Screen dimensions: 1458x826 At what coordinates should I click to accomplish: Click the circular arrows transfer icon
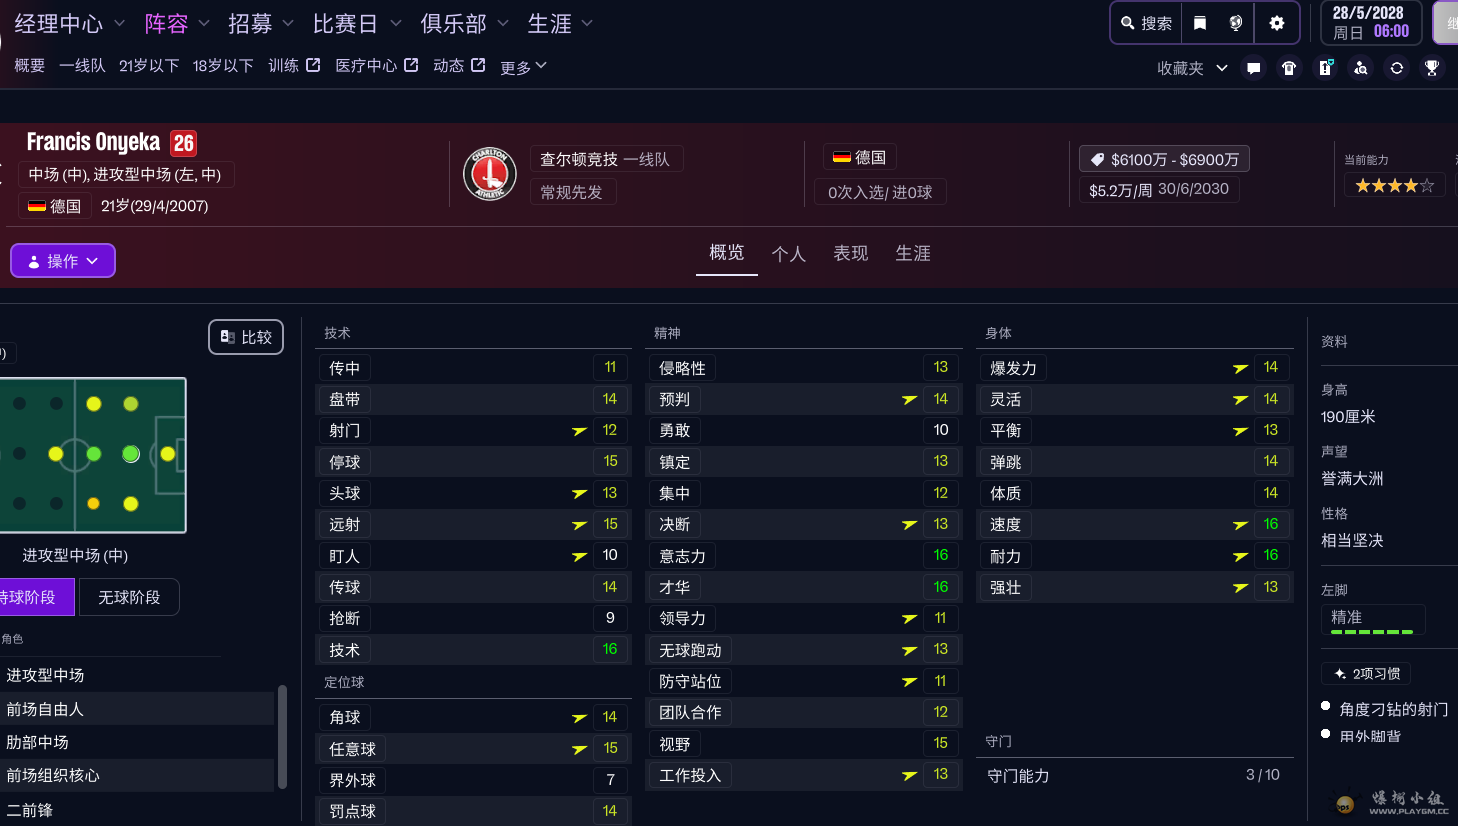(1397, 68)
